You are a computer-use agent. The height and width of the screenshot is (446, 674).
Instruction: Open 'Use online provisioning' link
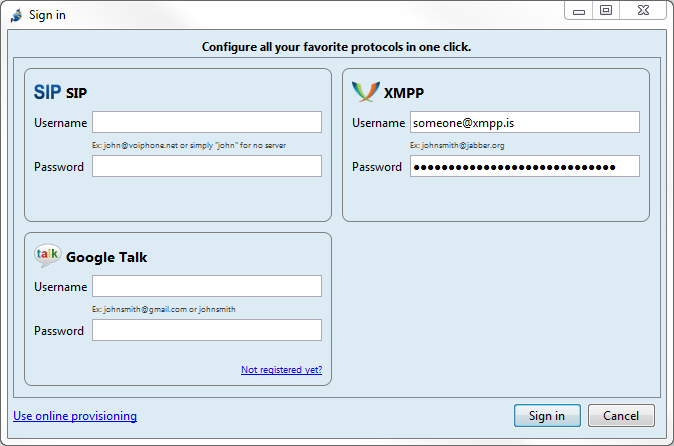click(x=75, y=416)
